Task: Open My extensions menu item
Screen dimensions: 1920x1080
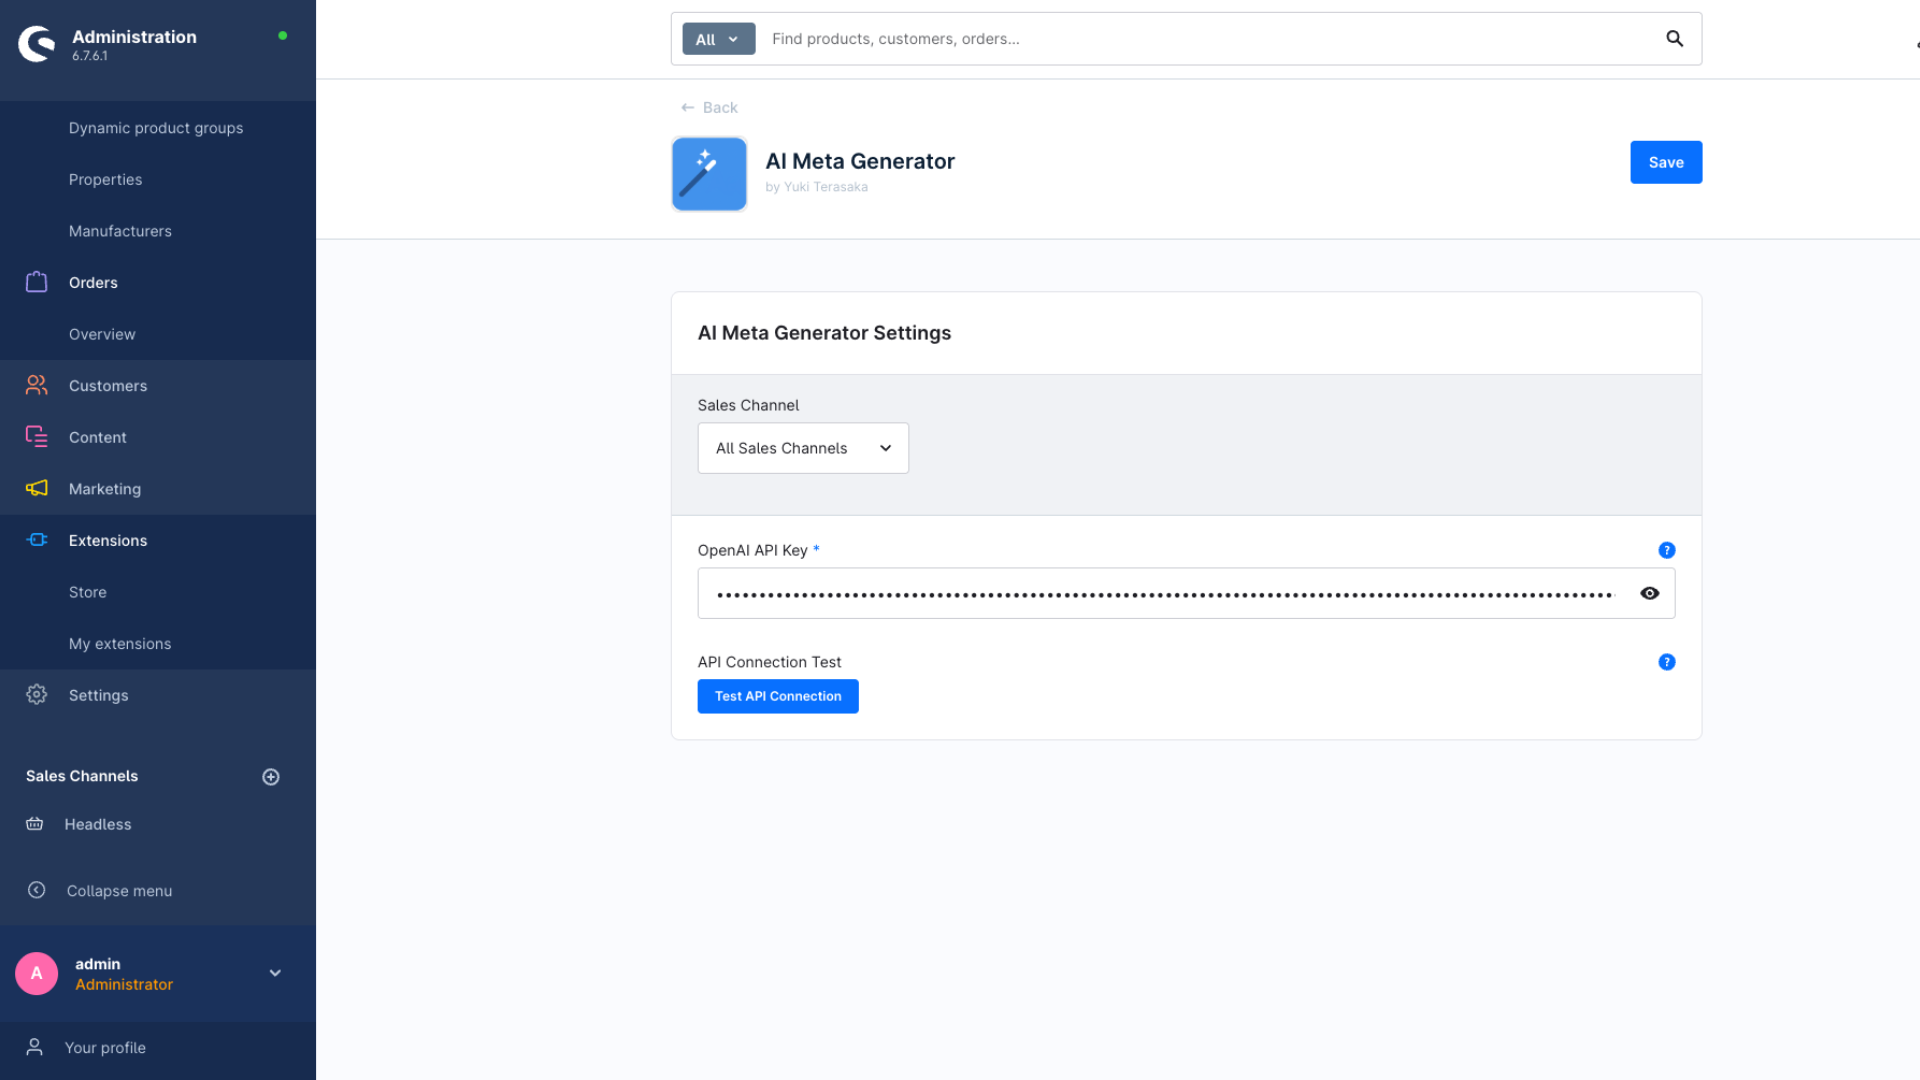Action: tap(120, 643)
